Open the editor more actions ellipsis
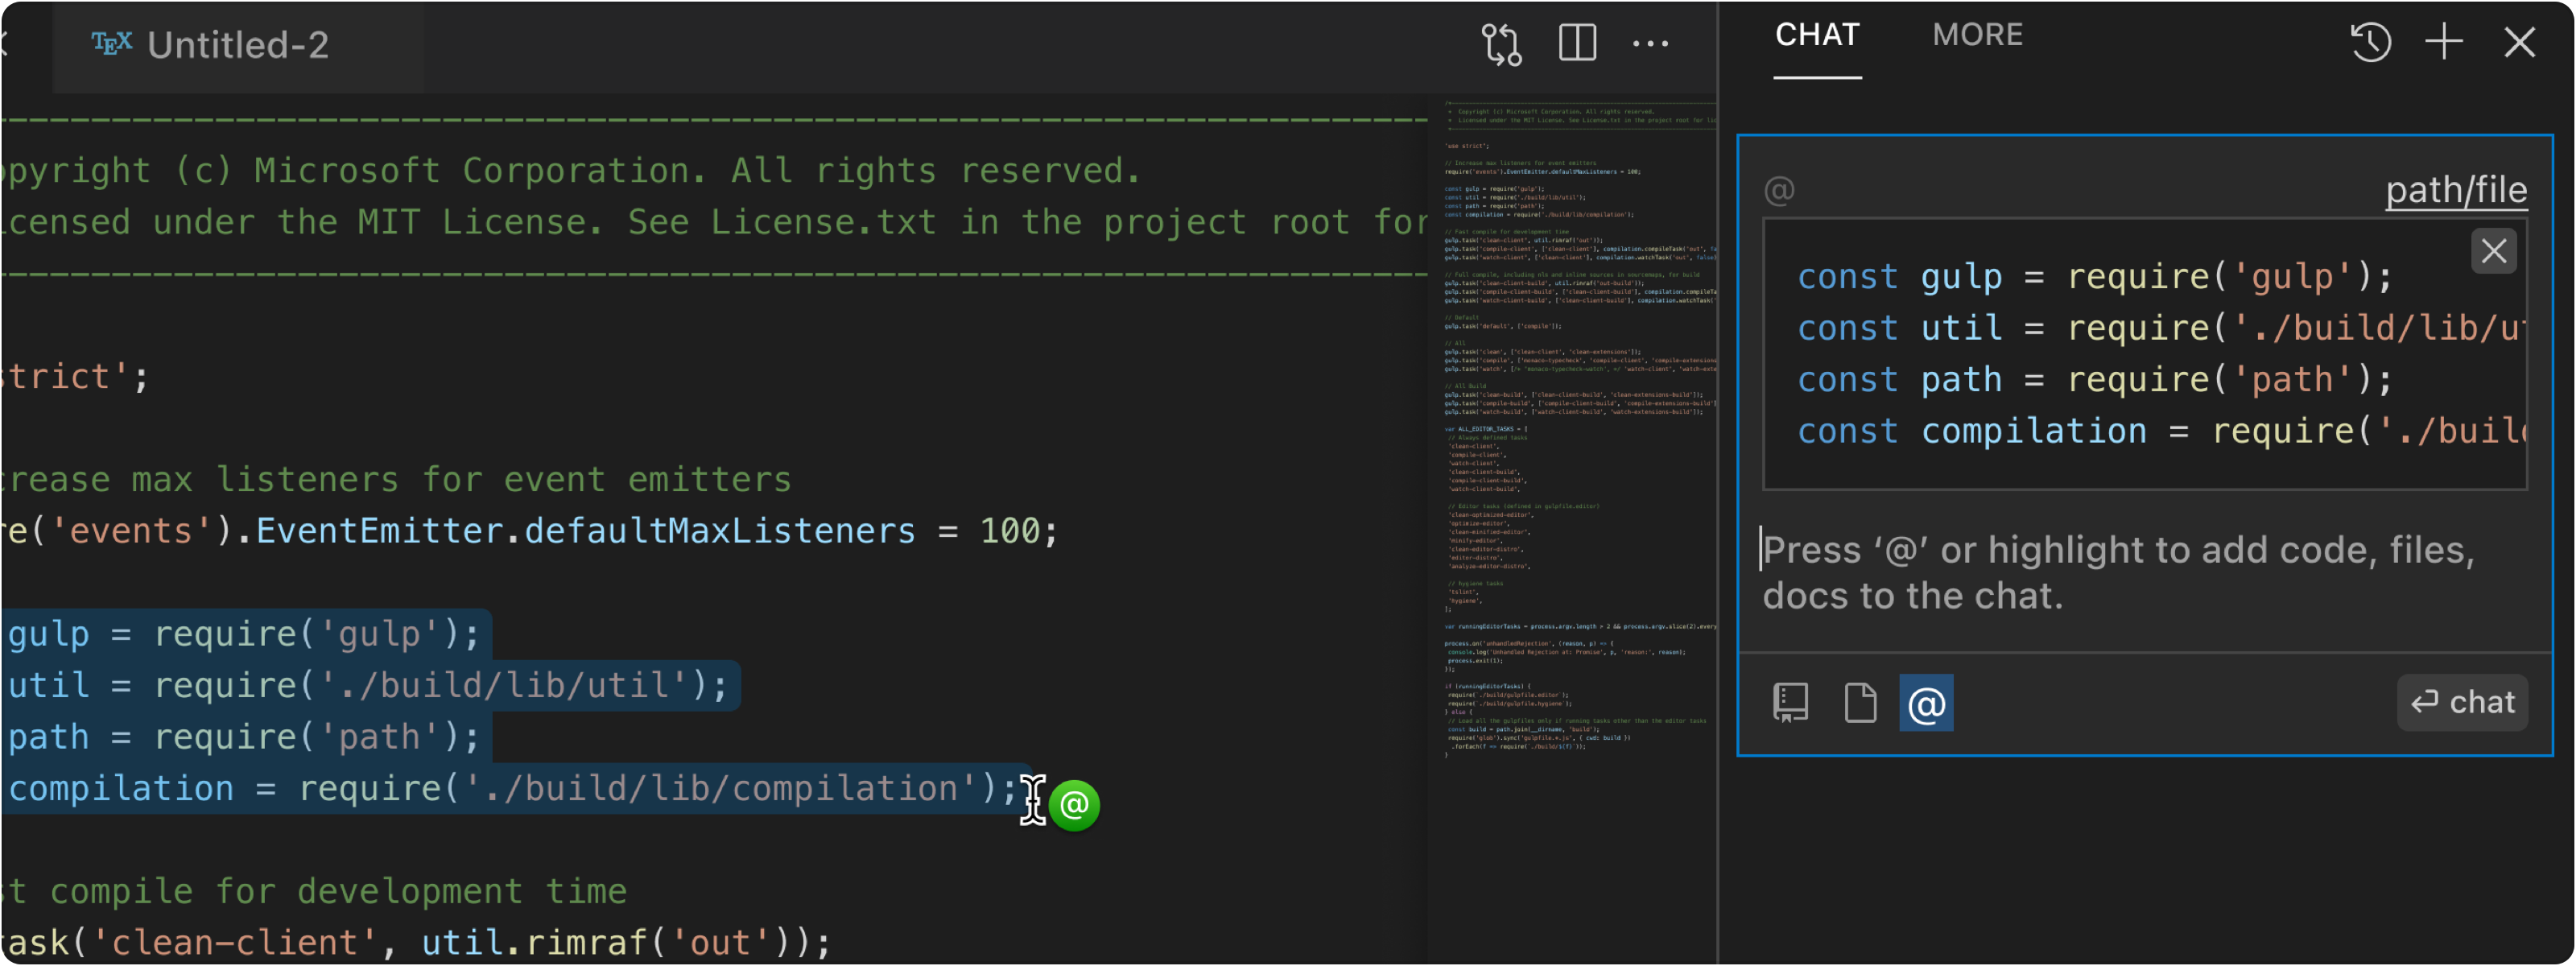This screenshot has width=2576, height=966. pos(1650,44)
